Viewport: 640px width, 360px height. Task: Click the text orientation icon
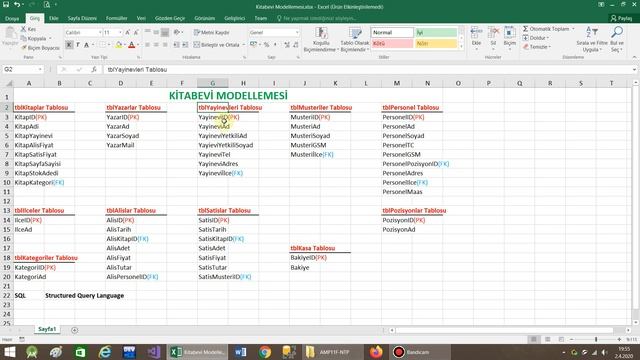[x=177, y=32]
